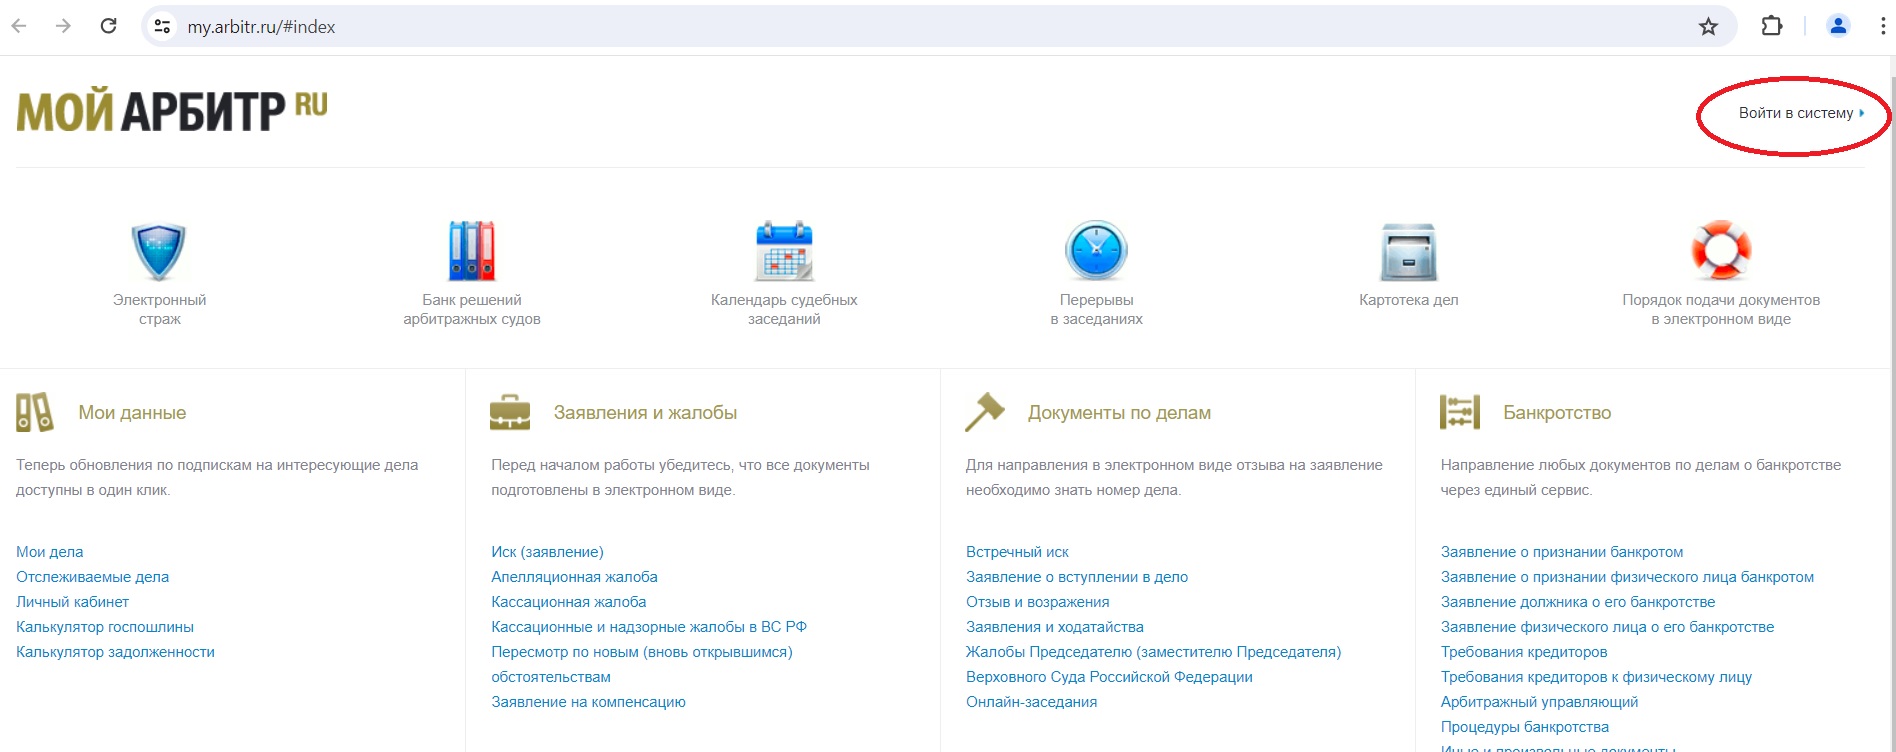This screenshot has height=752, width=1896.
Task: Click the lifebuoy icon for Порядок подачи документов
Action: 1720,251
